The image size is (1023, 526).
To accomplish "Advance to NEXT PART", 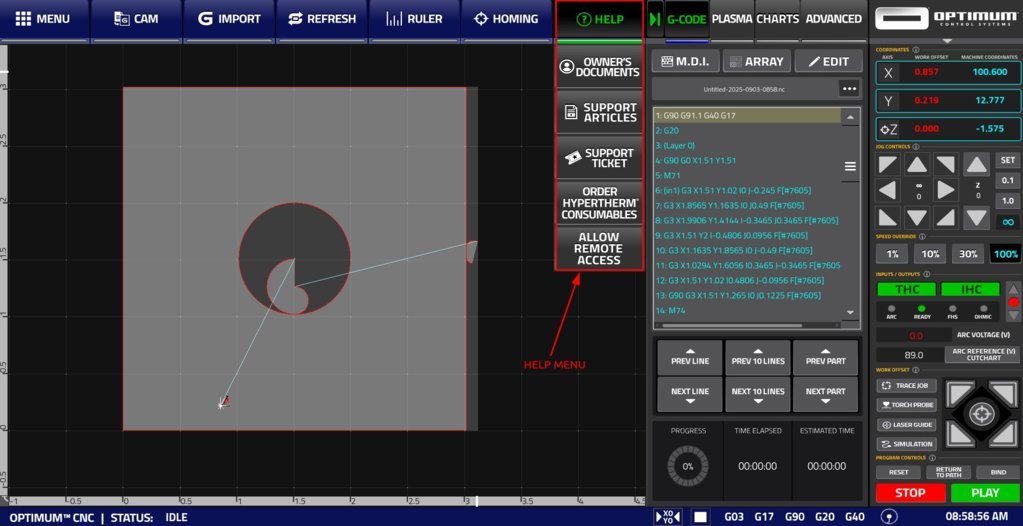I will (x=825, y=394).
